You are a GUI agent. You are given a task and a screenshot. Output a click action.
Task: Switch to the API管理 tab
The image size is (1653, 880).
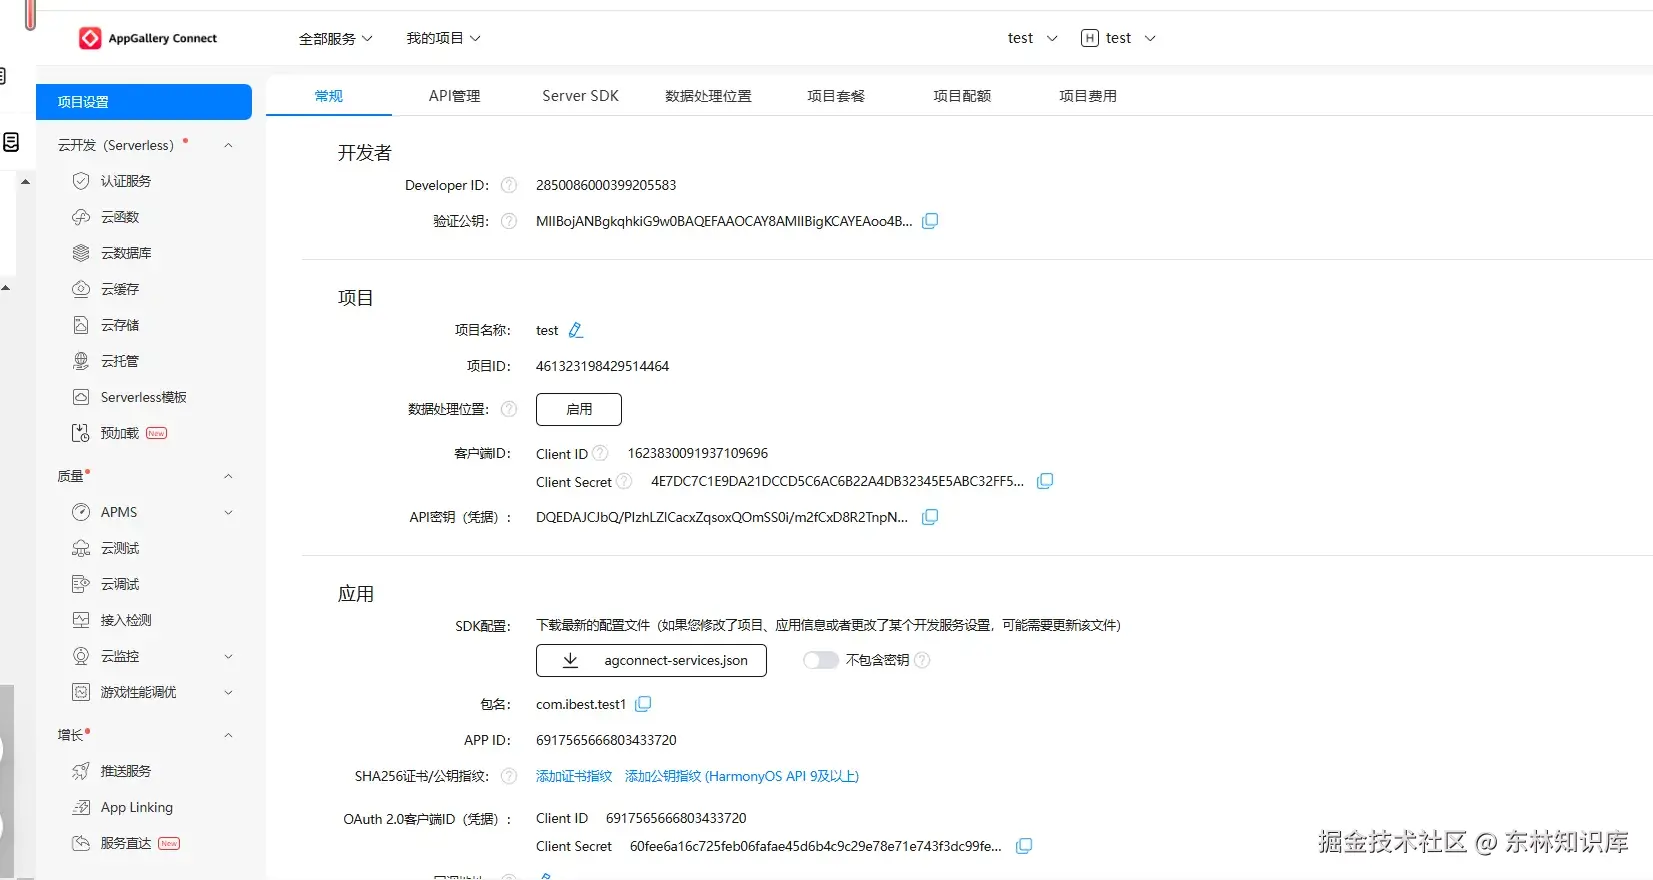[x=455, y=96]
